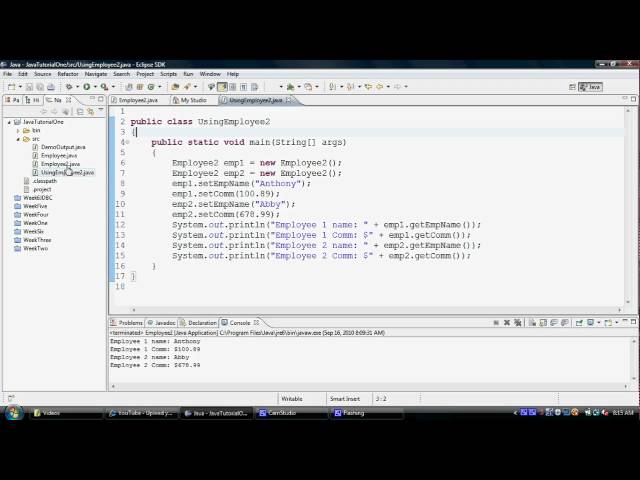The image size is (640, 480).
Task: Open the Source menu
Action: (x=42, y=74)
